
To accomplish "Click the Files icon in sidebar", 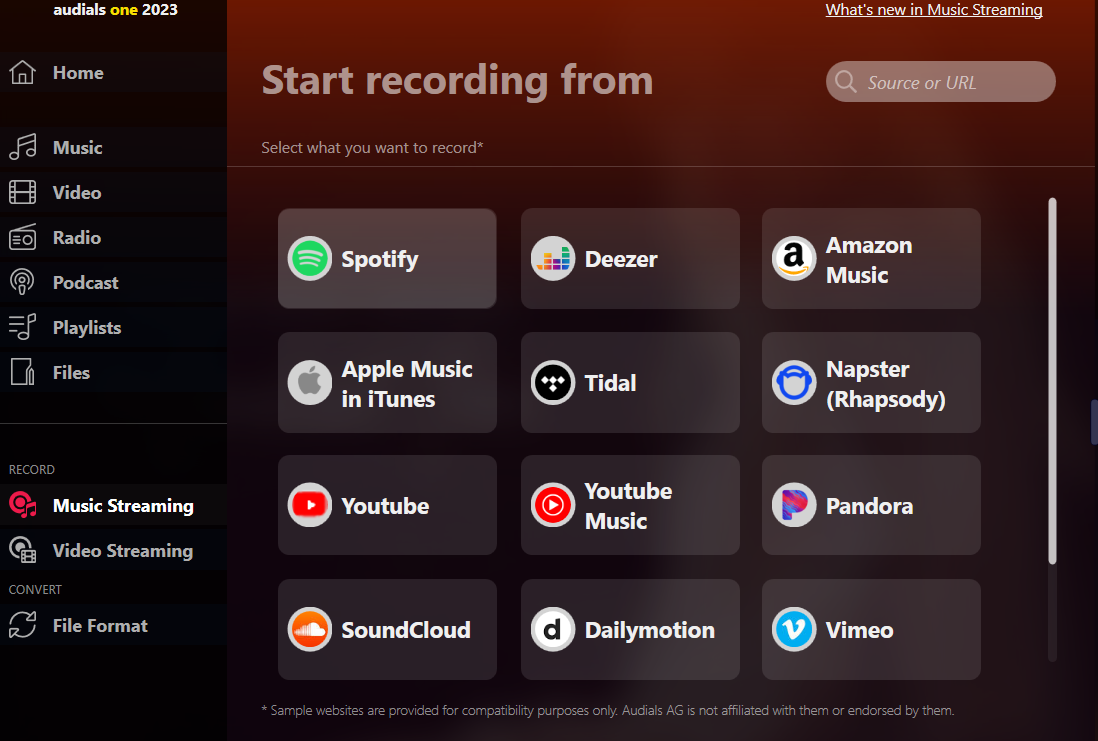I will (x=22, y=372).
